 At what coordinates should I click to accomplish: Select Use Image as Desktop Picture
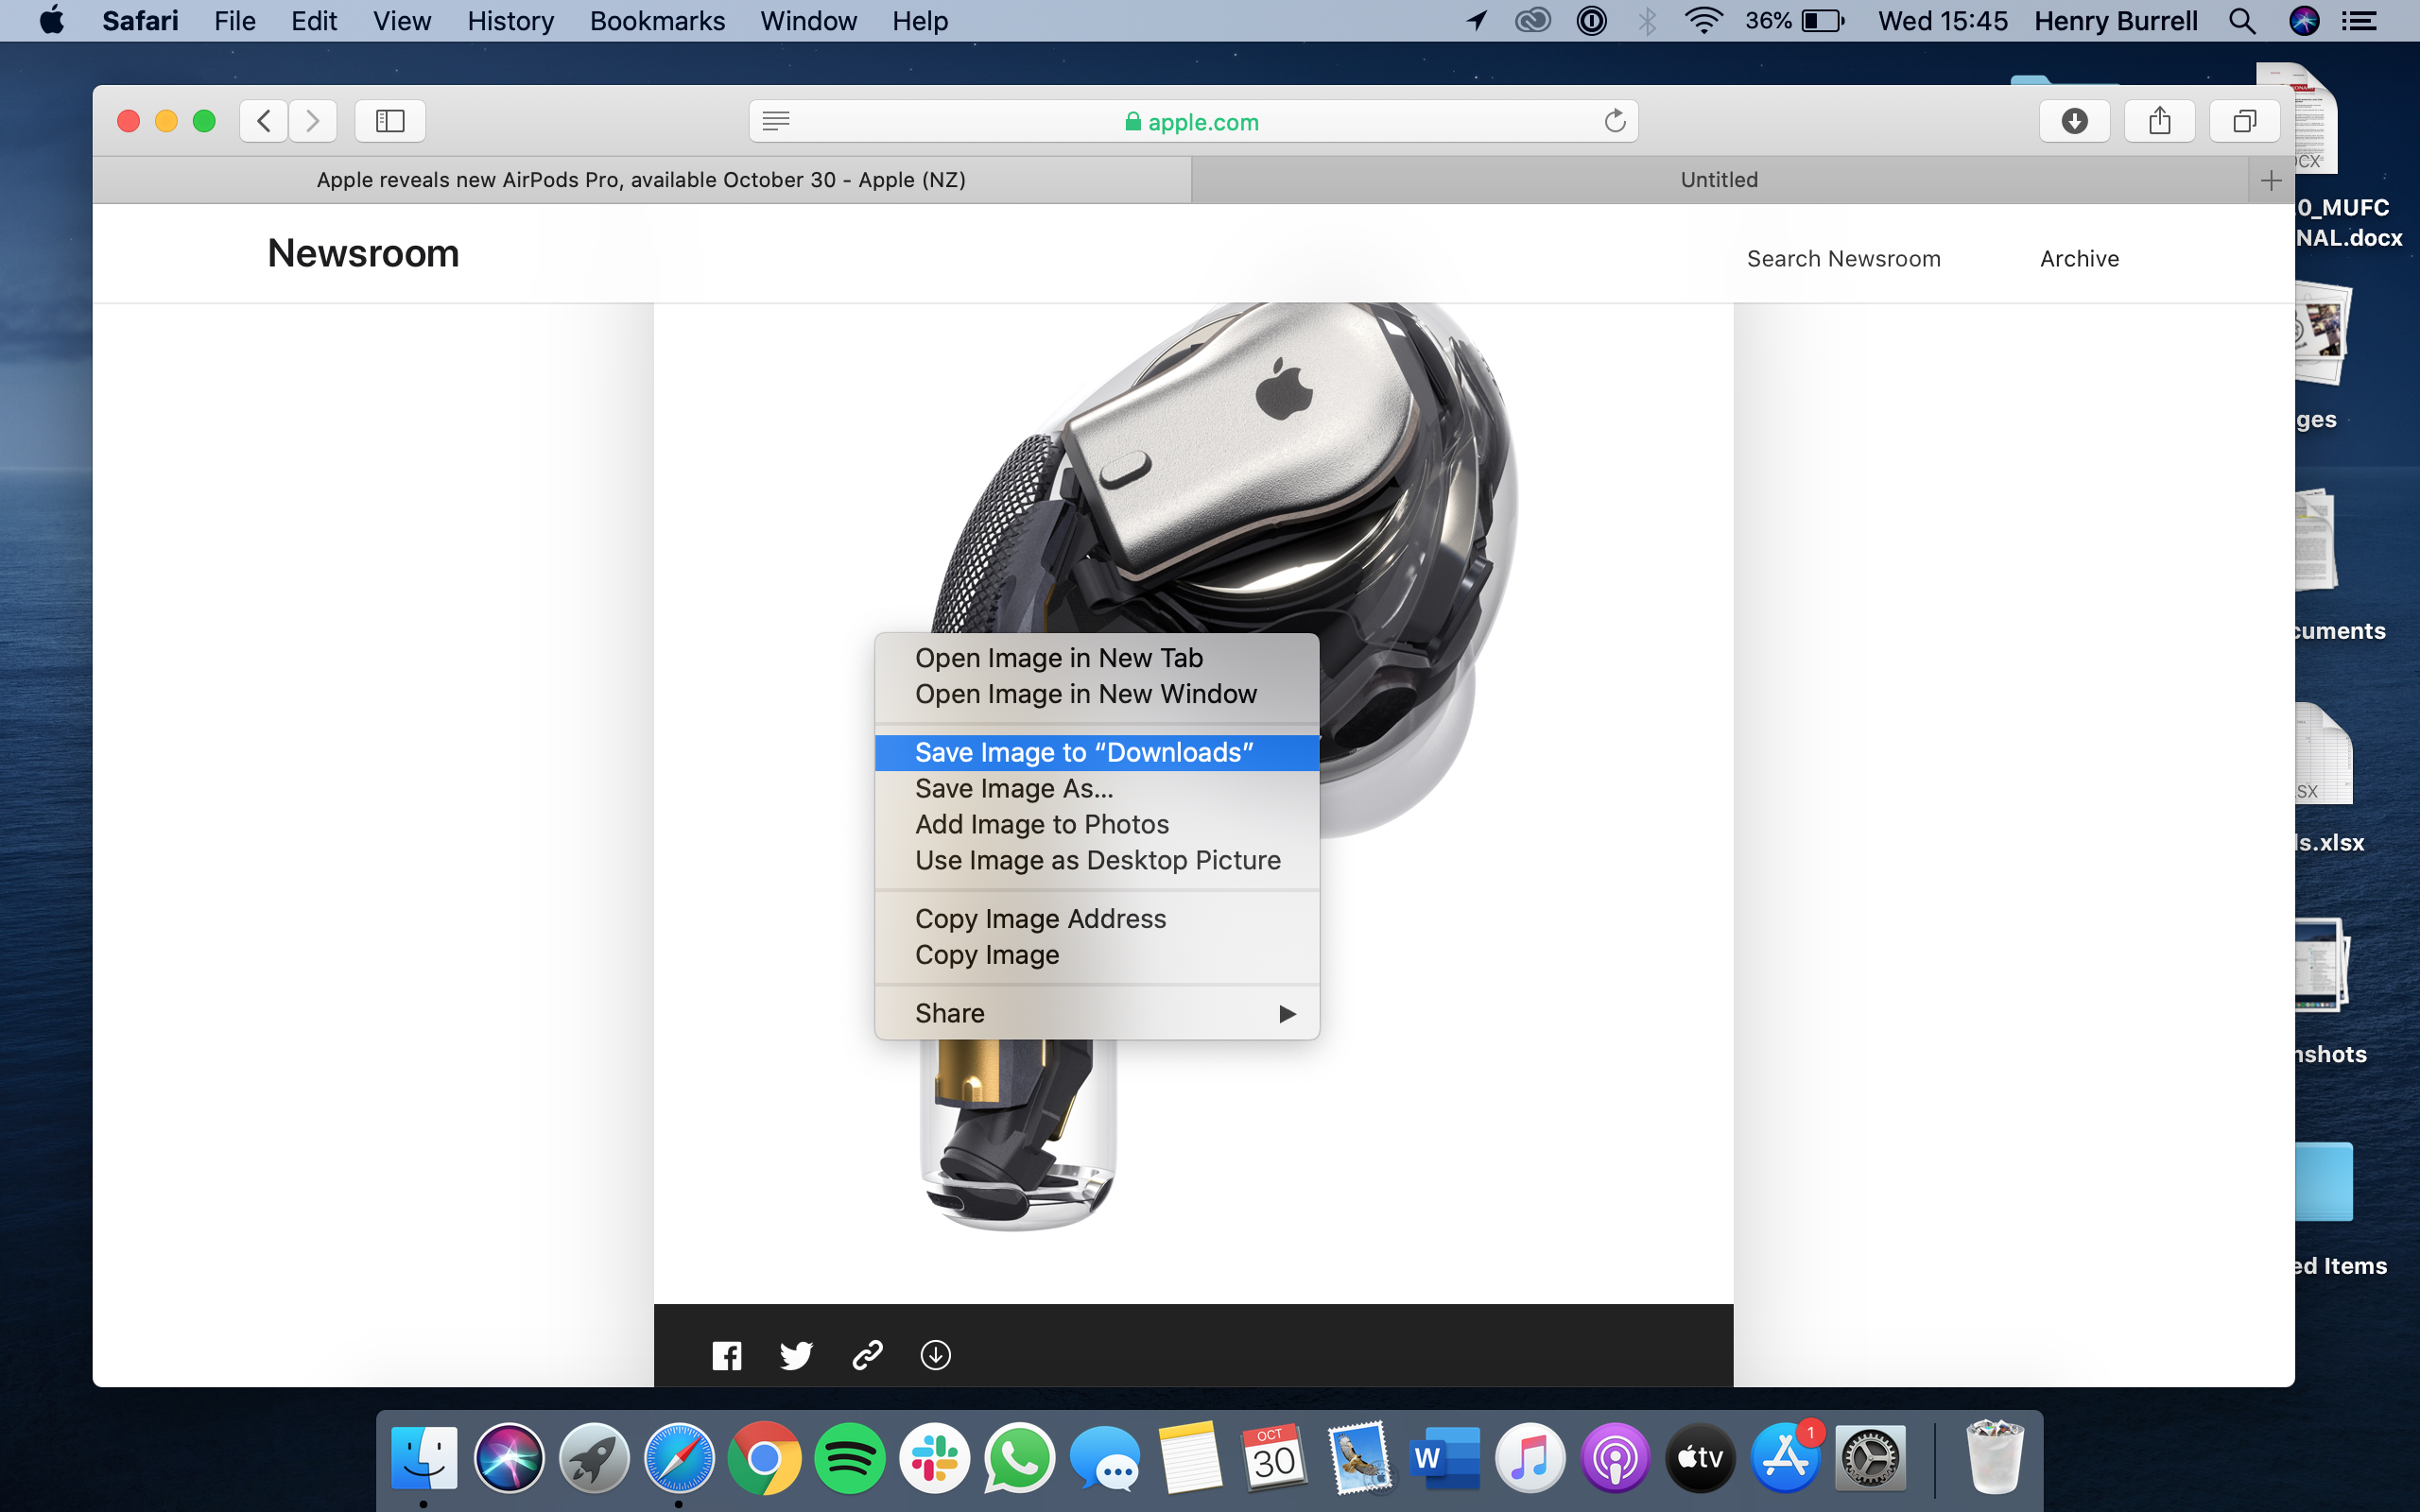pos(1097,860)
